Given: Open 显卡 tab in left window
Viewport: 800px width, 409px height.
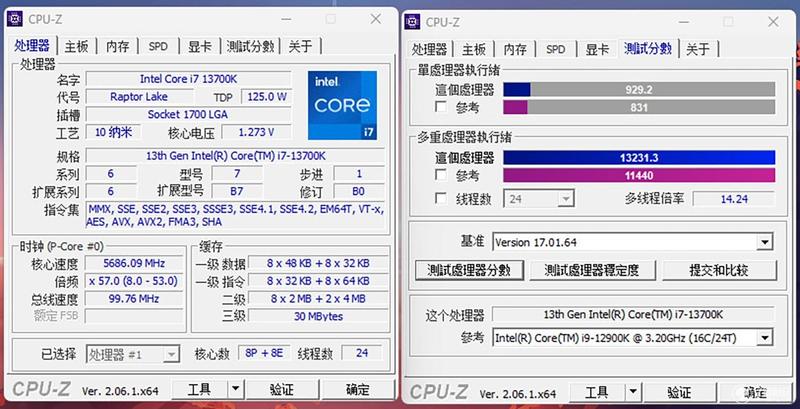Looking at the screenshot, I should click(x=199, y=46).
